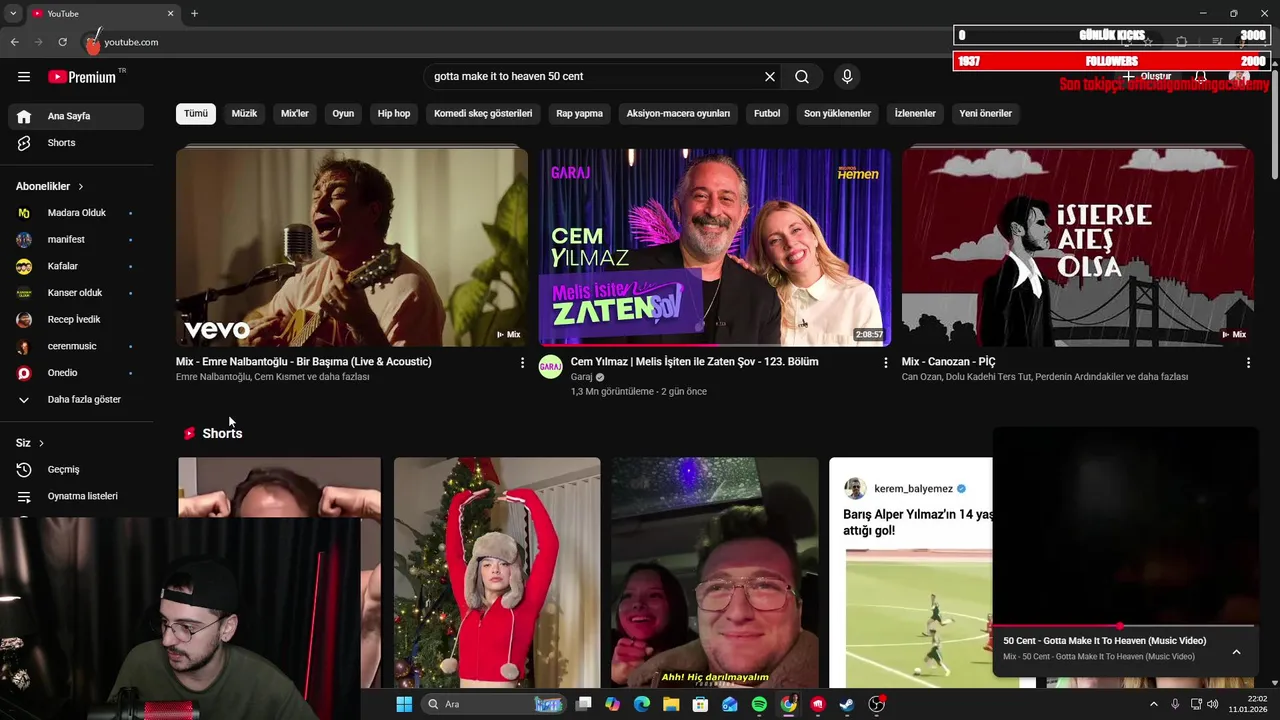Select the Mix'ler filter chip

[x=295, y=113]
